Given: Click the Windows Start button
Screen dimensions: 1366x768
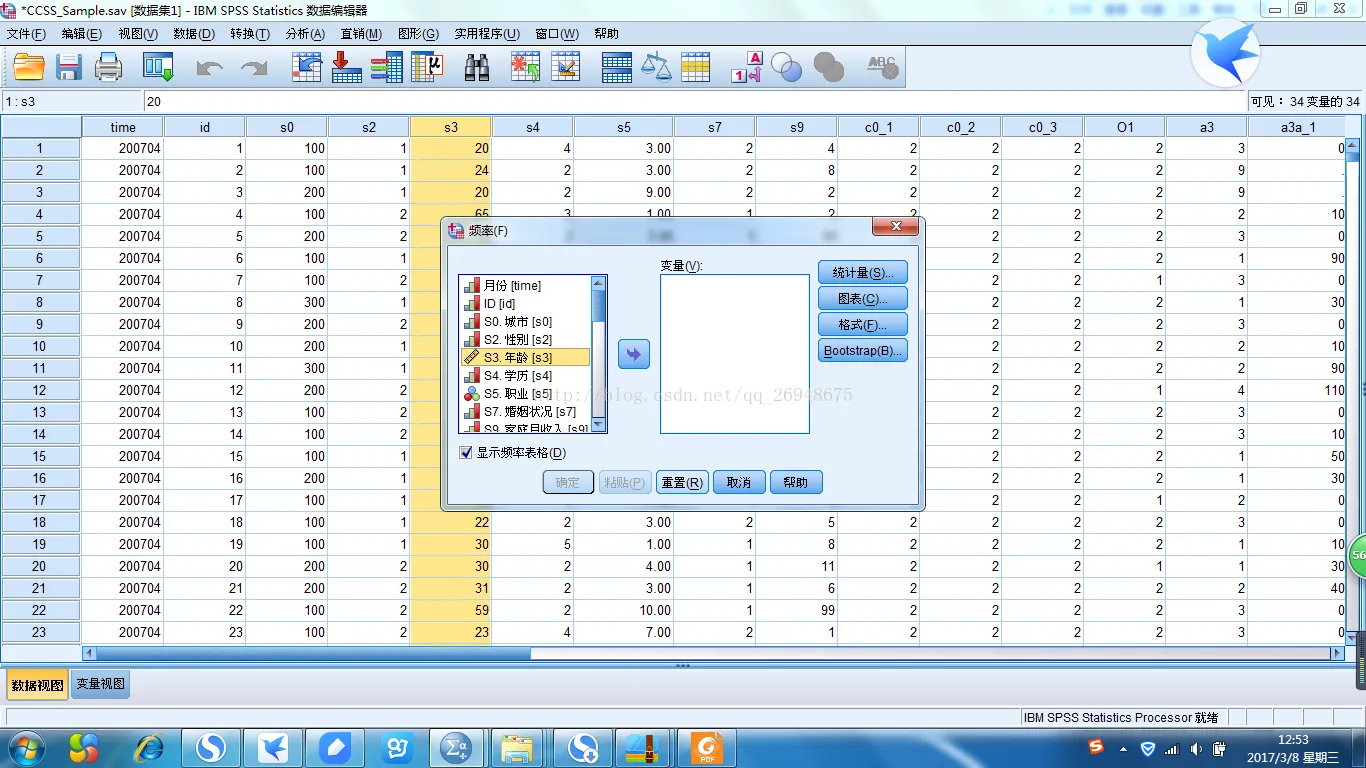Looking at the screenshot, I should pyautogui.click(x=25, y=748).
